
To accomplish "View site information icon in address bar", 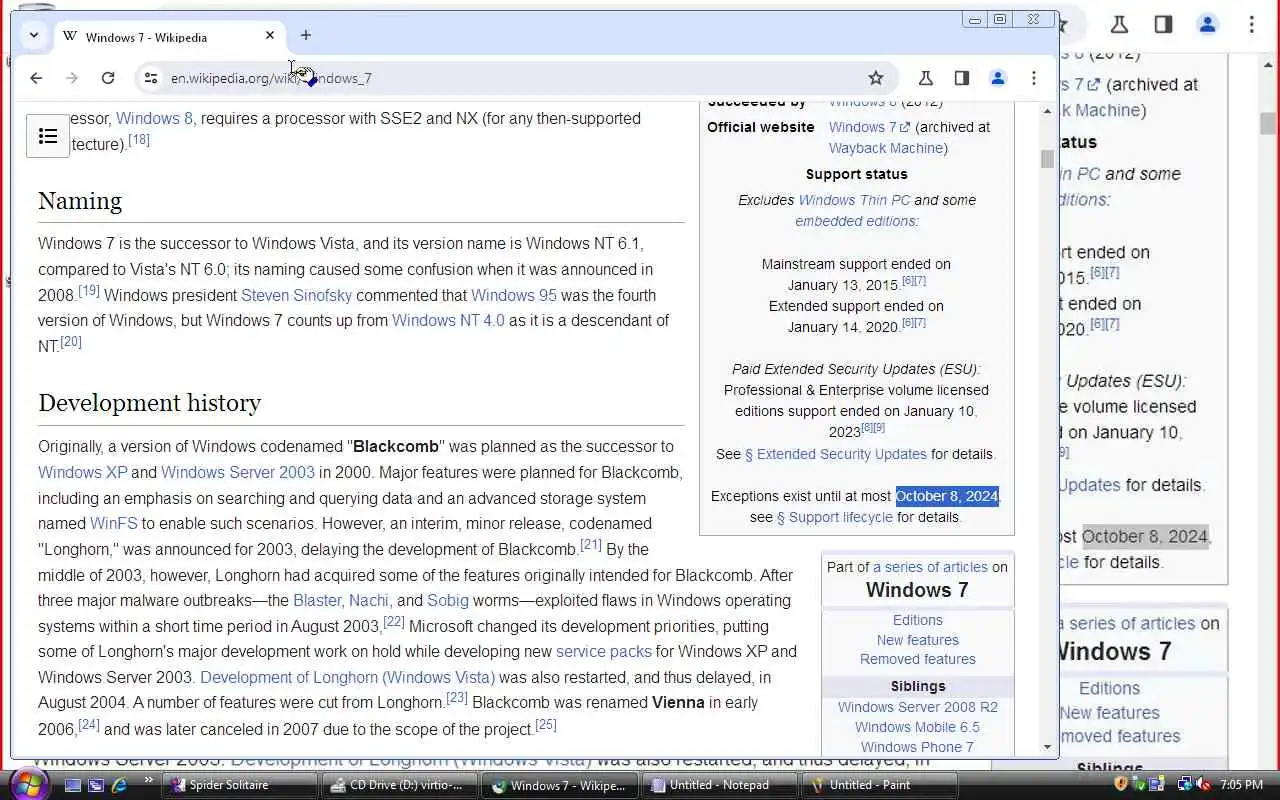I will tap(150, 78).
